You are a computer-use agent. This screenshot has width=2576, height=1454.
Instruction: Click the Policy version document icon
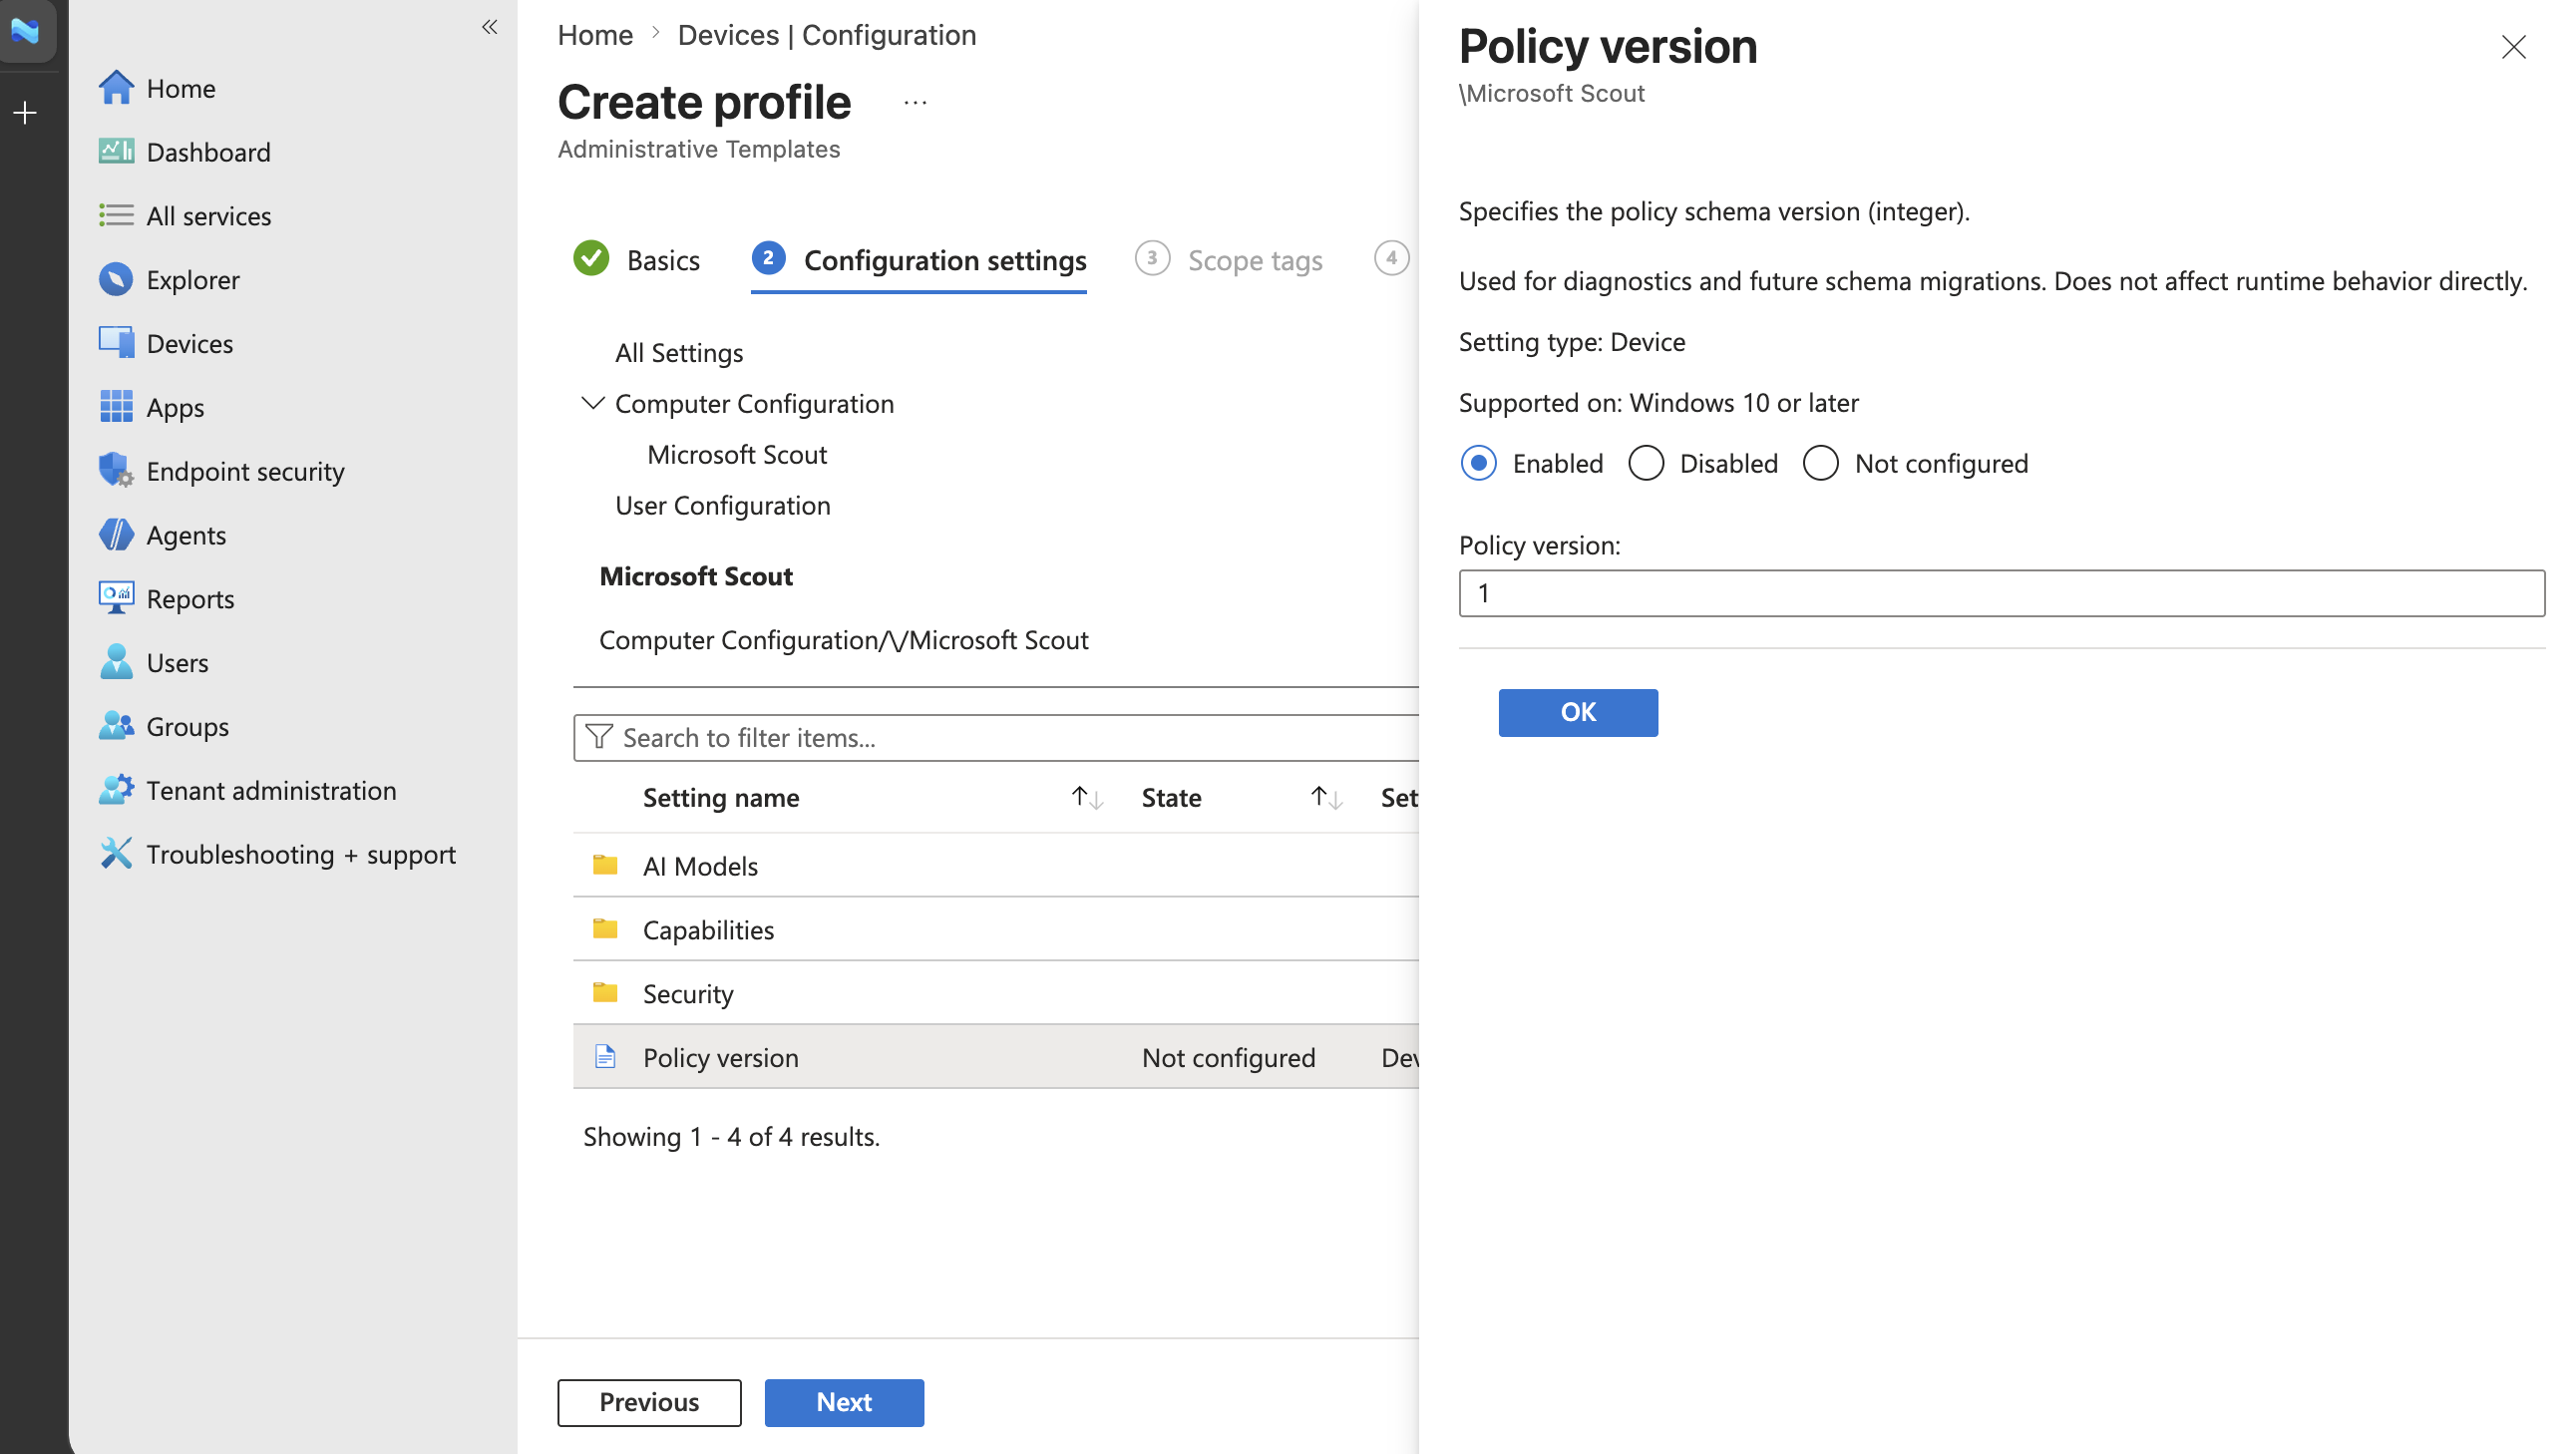(605, 1056)
